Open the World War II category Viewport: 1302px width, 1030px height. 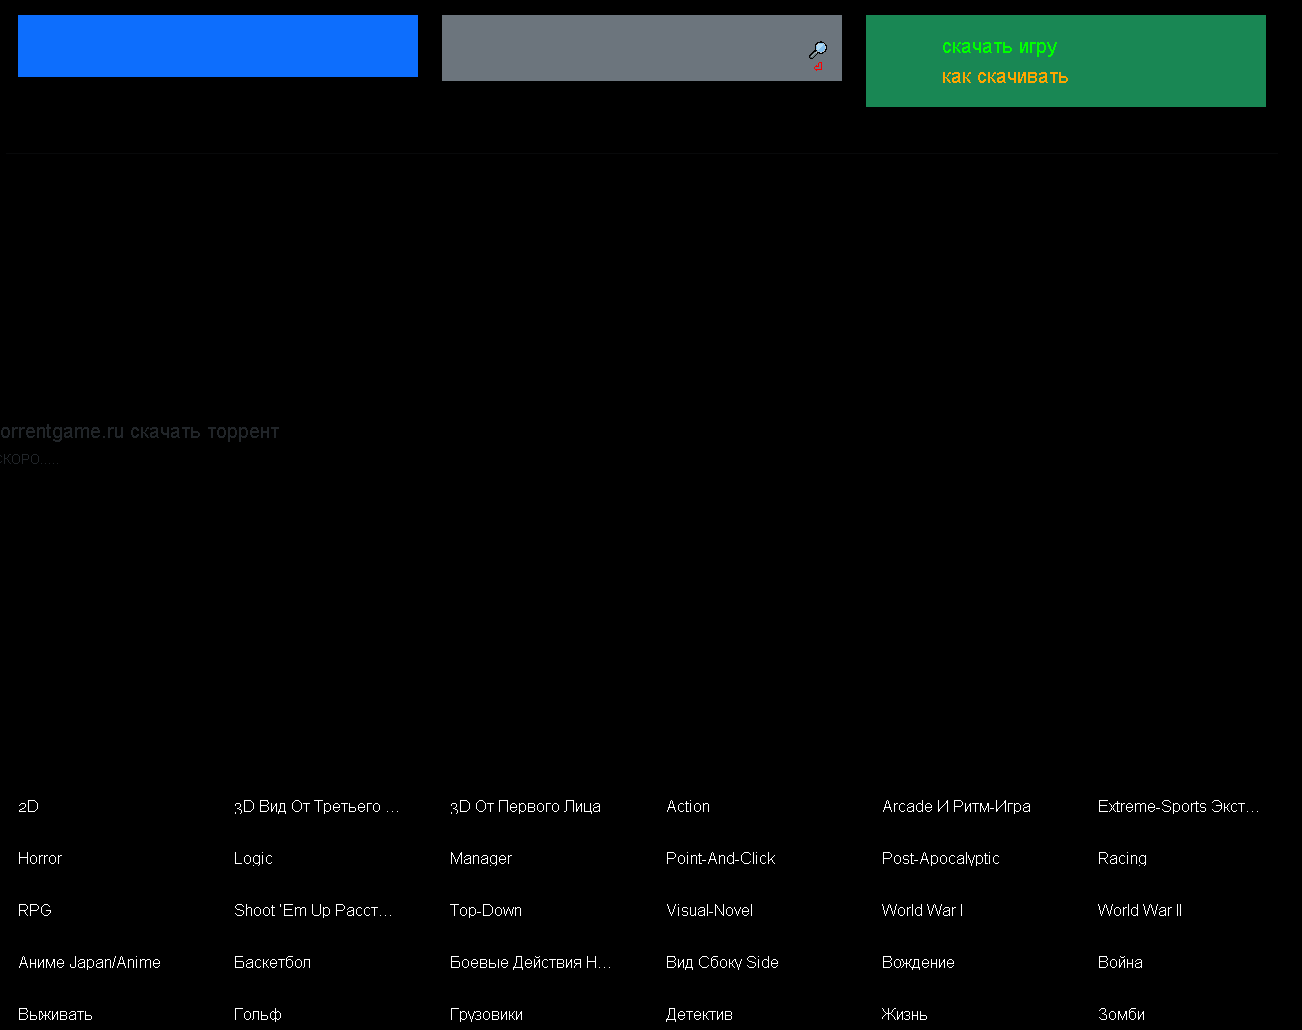1139,911
